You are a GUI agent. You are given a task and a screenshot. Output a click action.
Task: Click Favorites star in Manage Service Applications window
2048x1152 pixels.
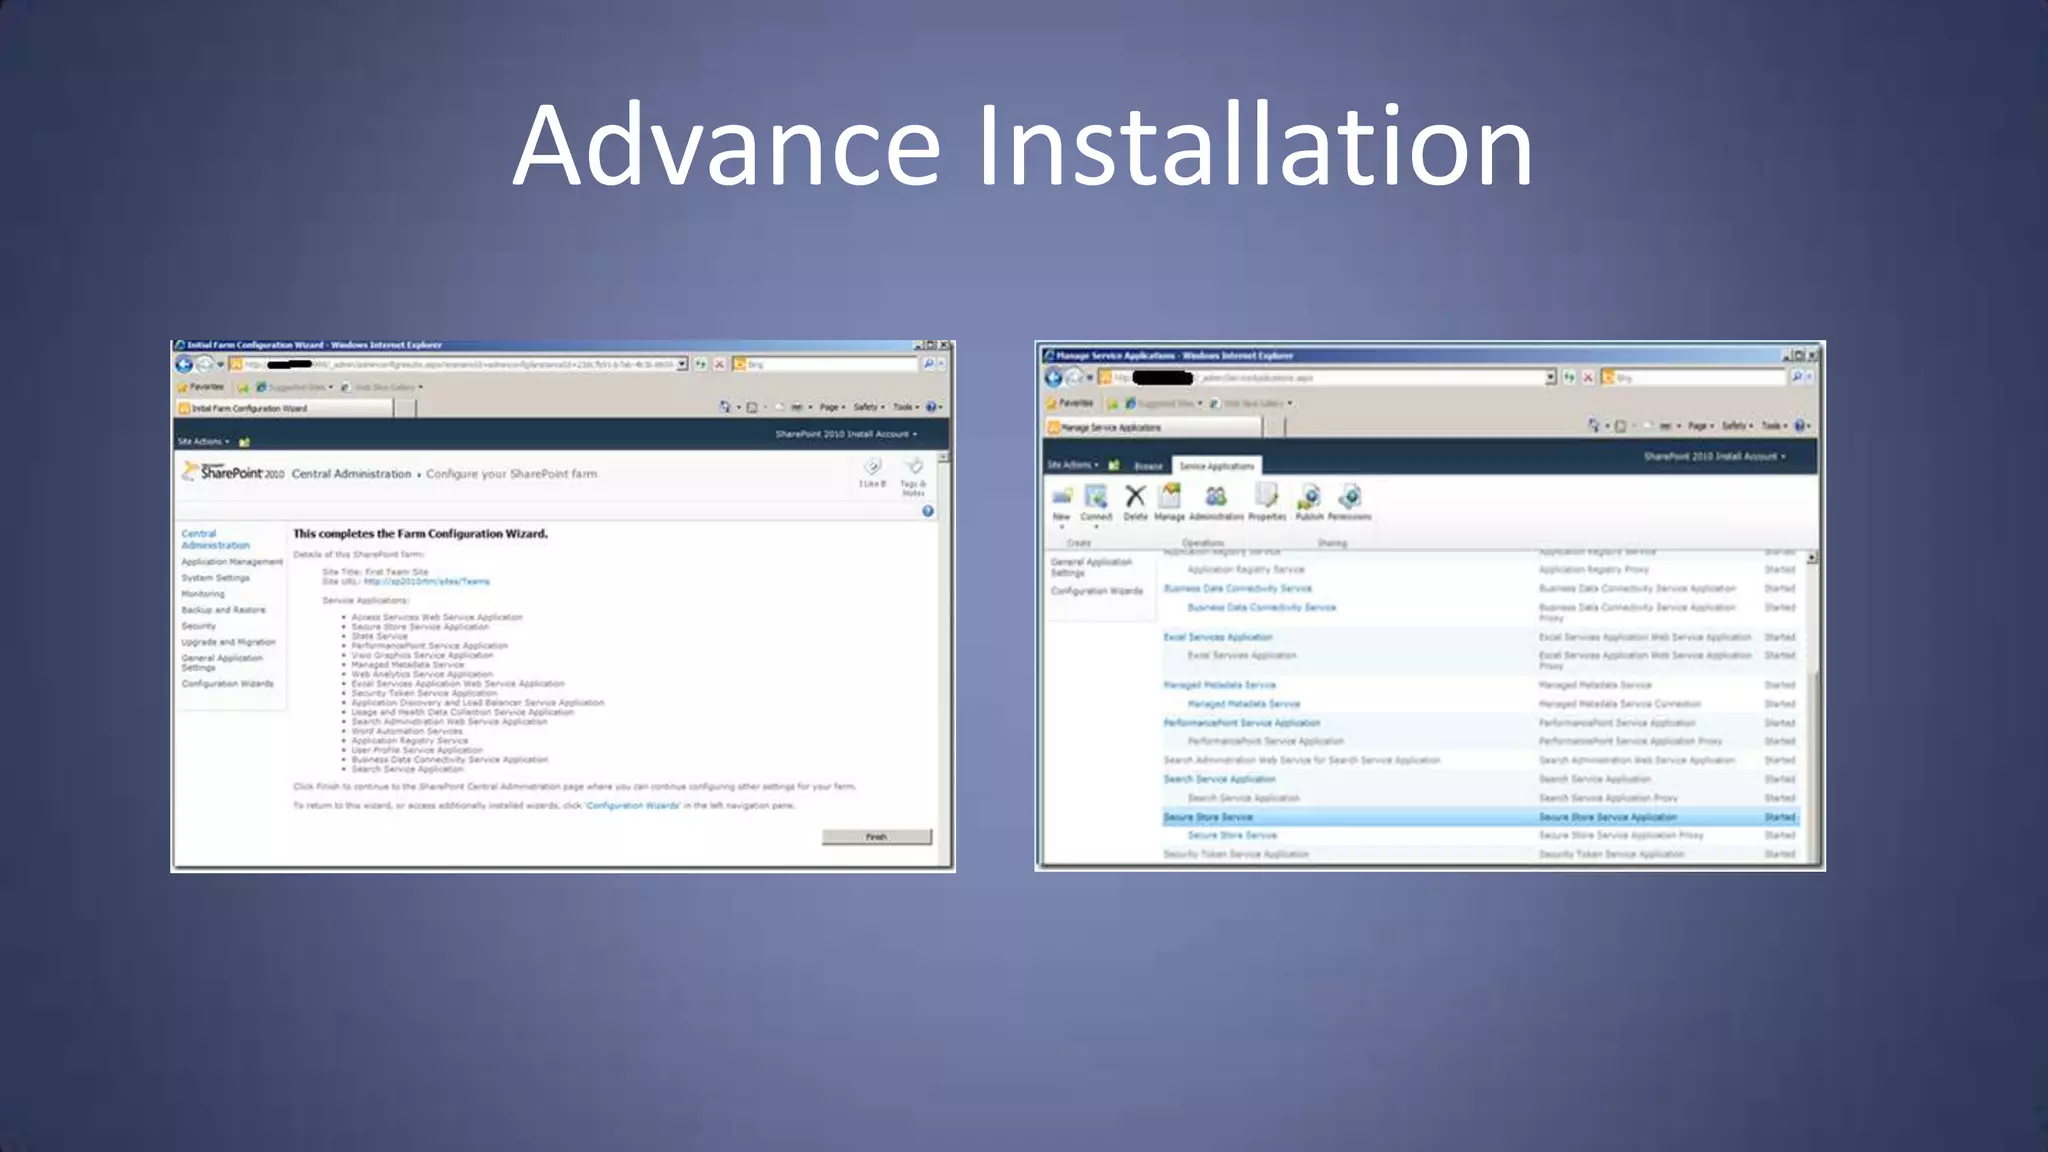(1052, 403)
